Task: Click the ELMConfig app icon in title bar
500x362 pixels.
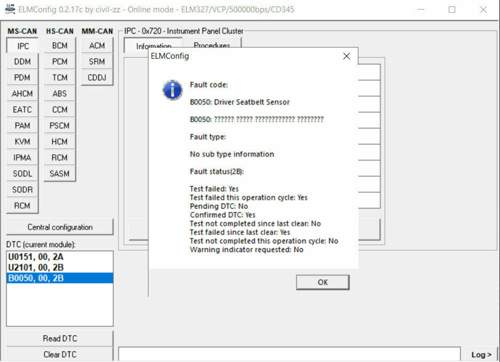Action: 10,9
